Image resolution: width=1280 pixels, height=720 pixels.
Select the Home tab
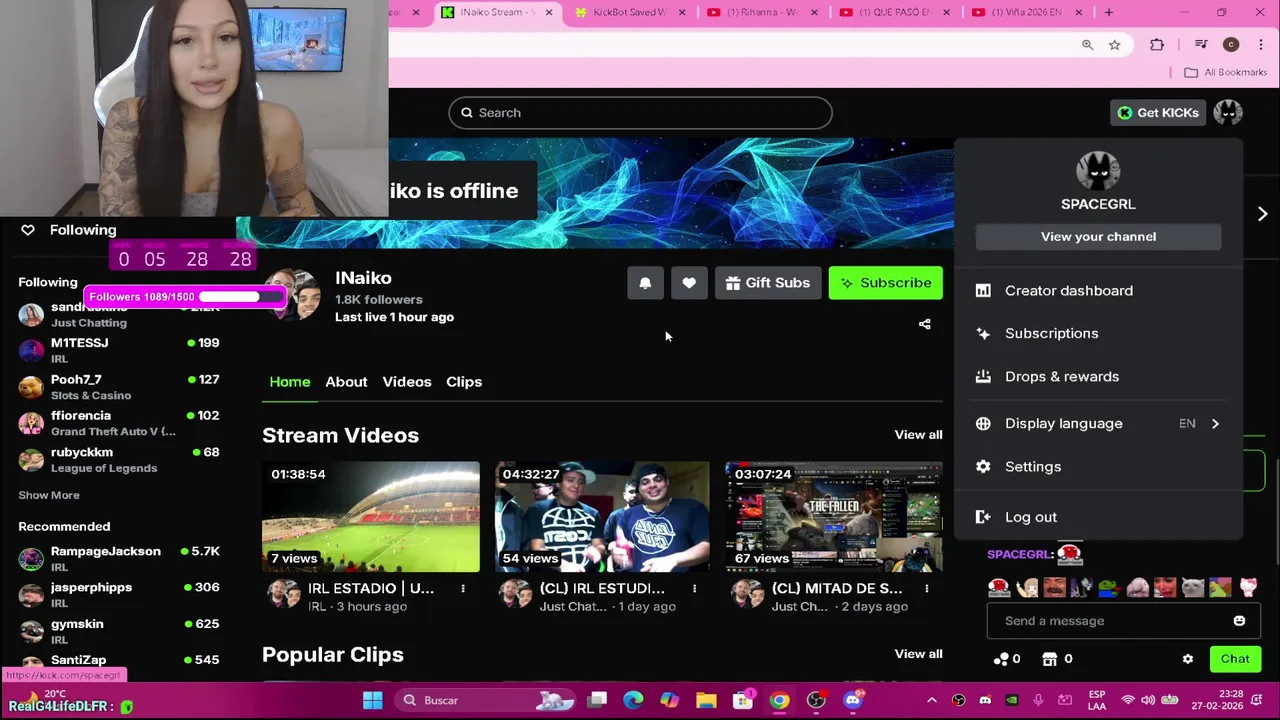pos(290,382)
